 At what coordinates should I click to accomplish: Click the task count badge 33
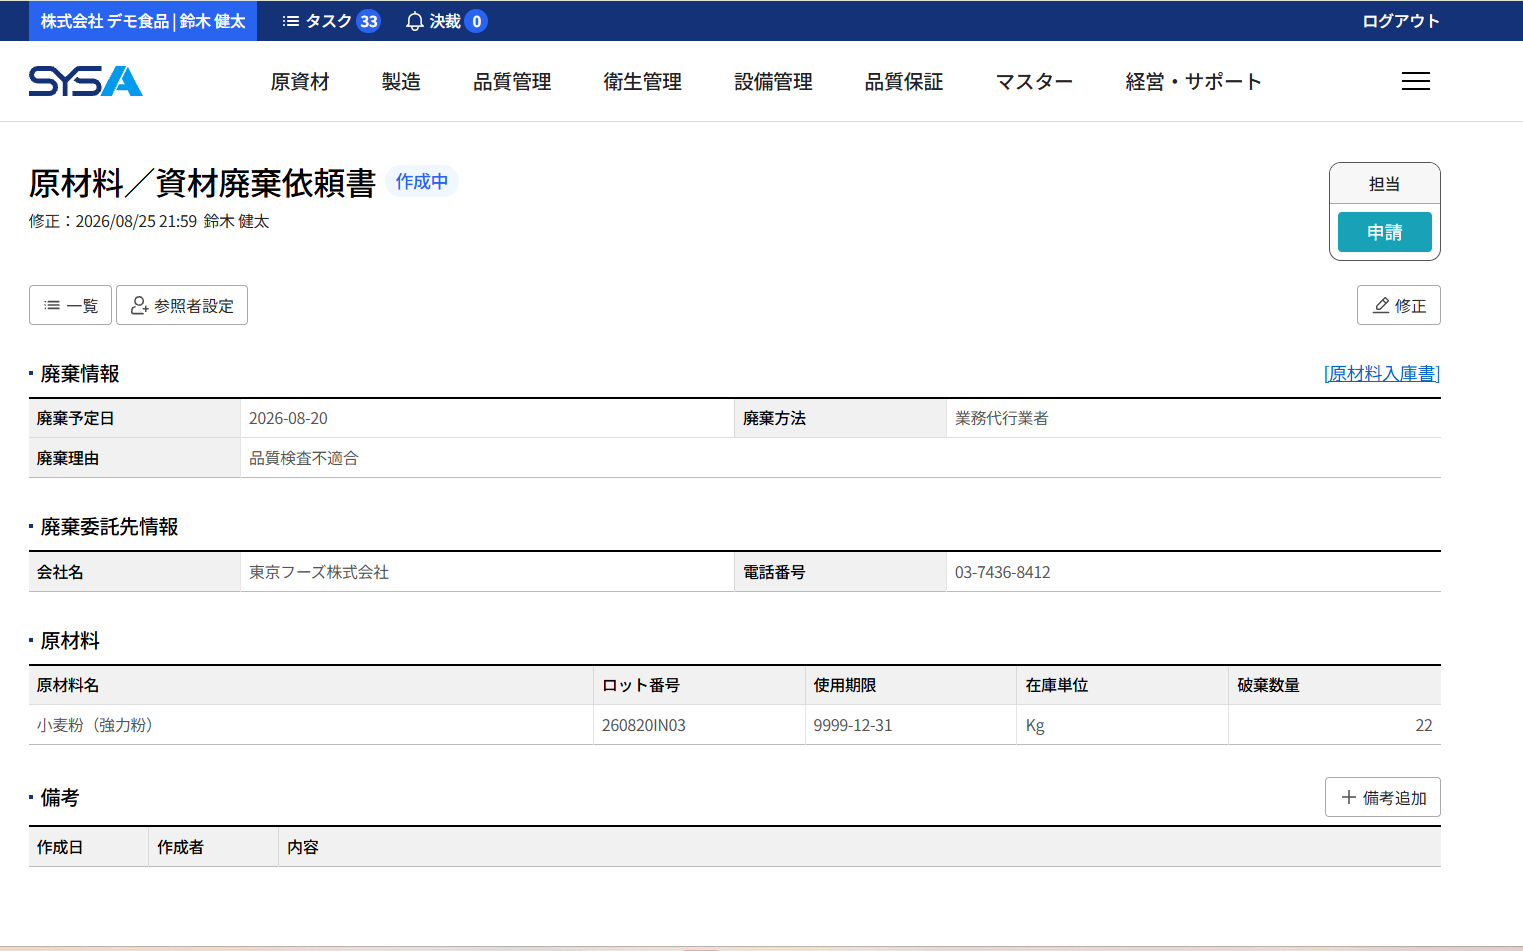point(369,21)
